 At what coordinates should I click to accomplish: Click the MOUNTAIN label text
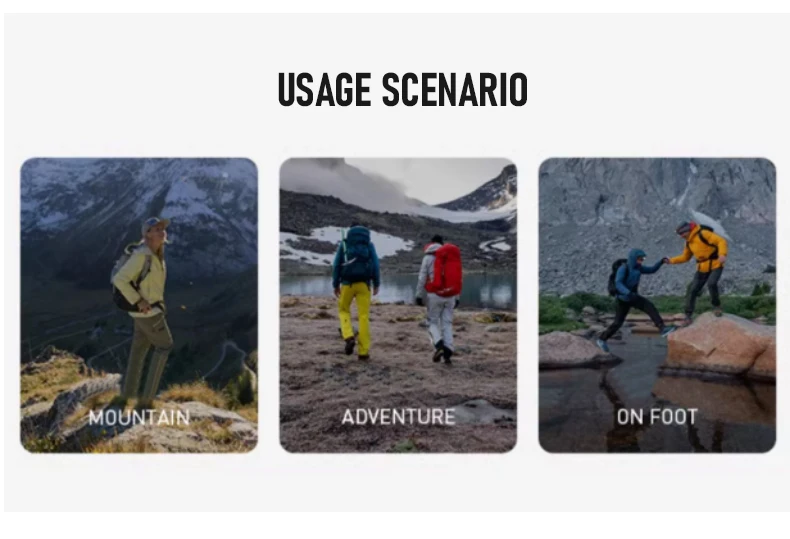click(x=139, y=418)
